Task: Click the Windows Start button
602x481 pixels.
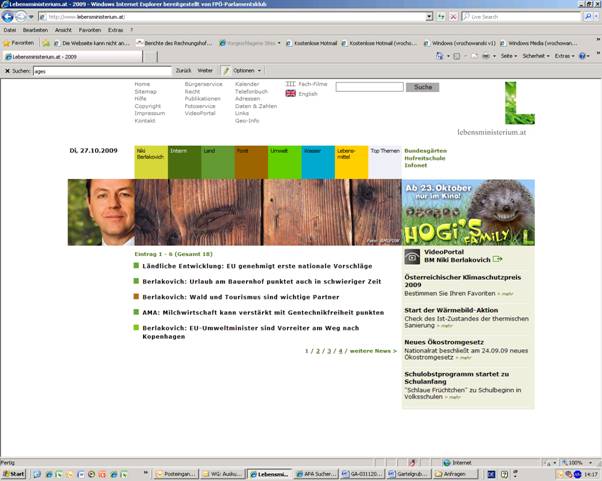Action: (x=13, y=473)
